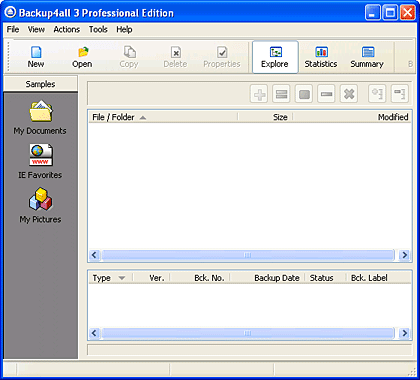Screen dimensions: 420x380
Task: Click file list scrollbar left arrow
Action: point(94,255)
